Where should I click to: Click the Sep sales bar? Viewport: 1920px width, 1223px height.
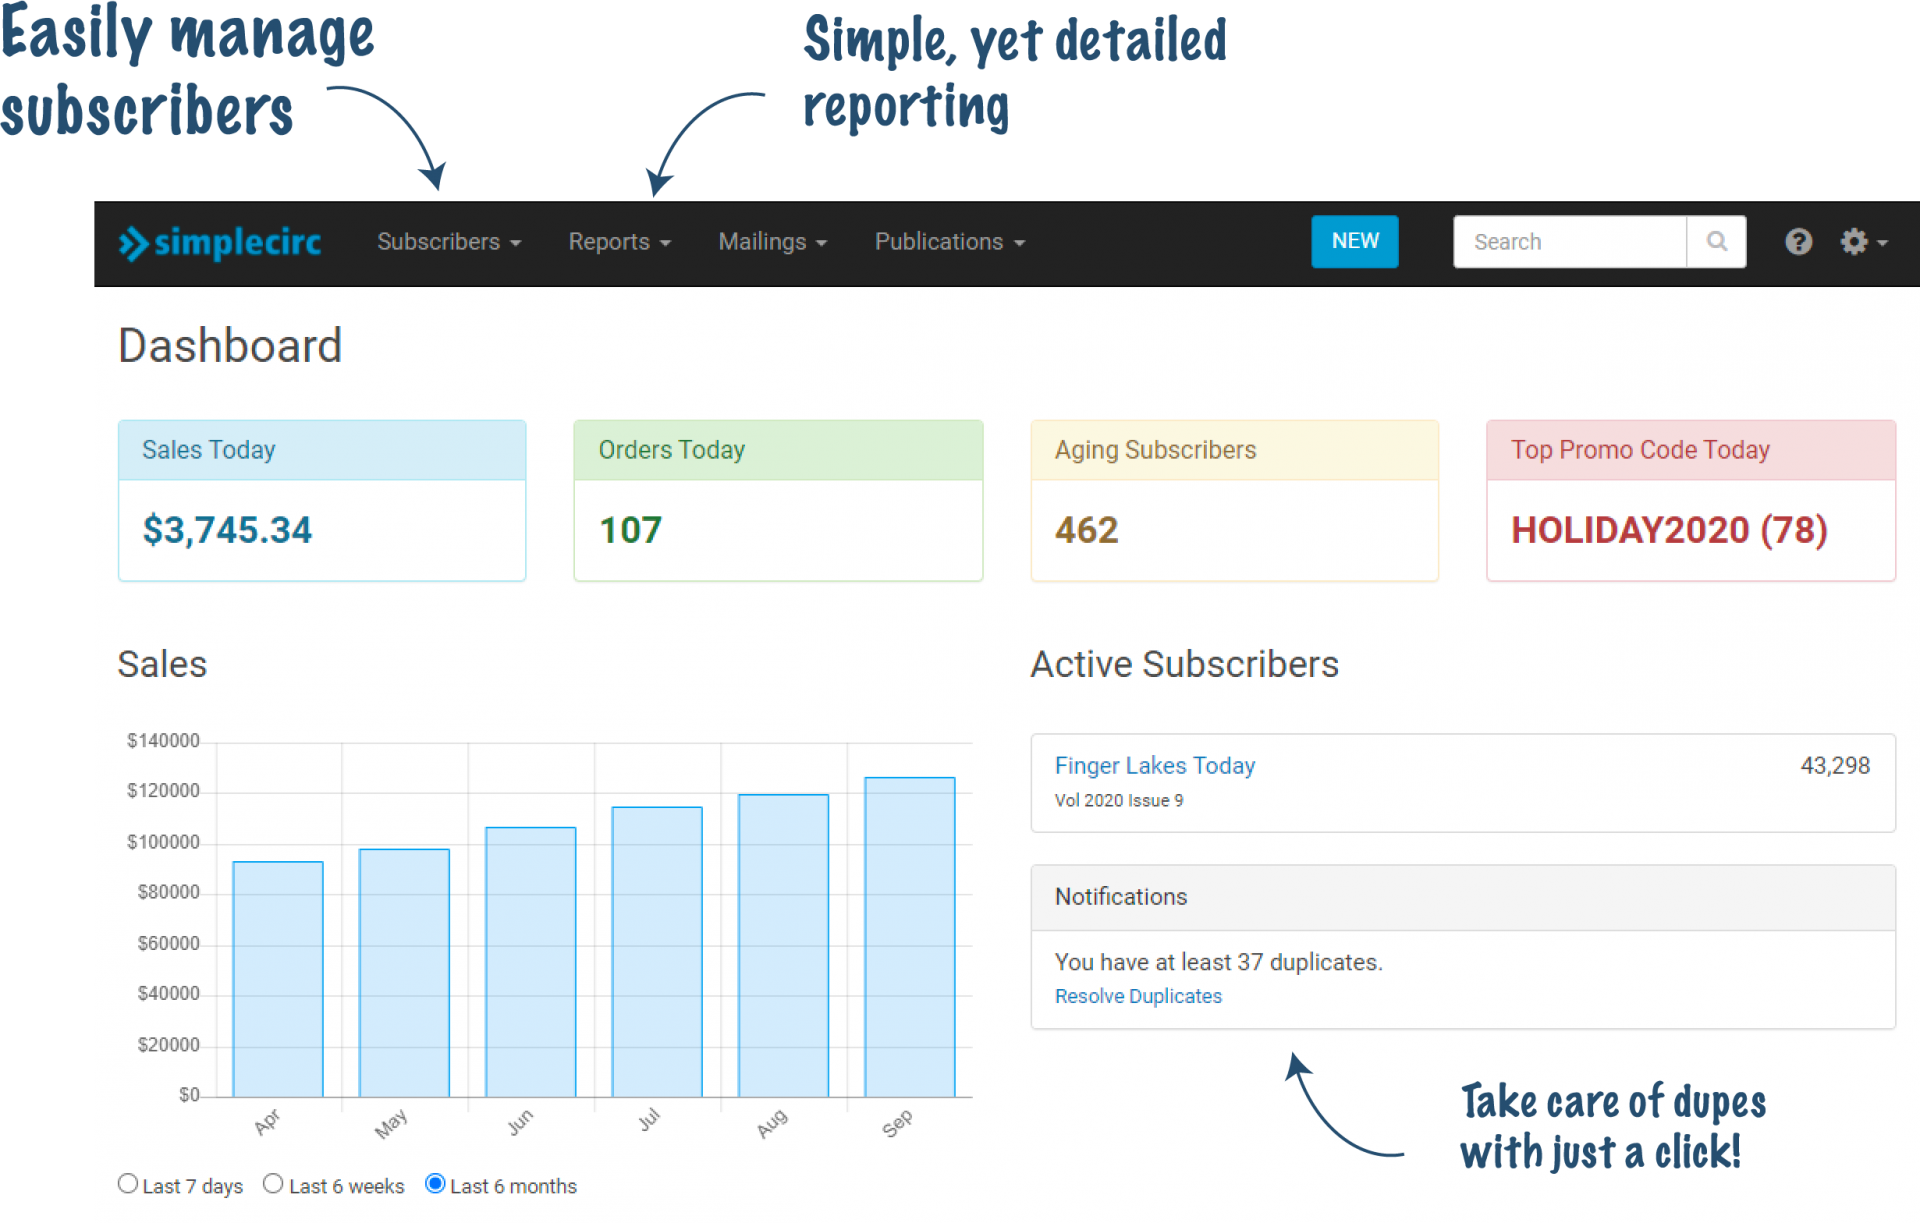point(909,938)
